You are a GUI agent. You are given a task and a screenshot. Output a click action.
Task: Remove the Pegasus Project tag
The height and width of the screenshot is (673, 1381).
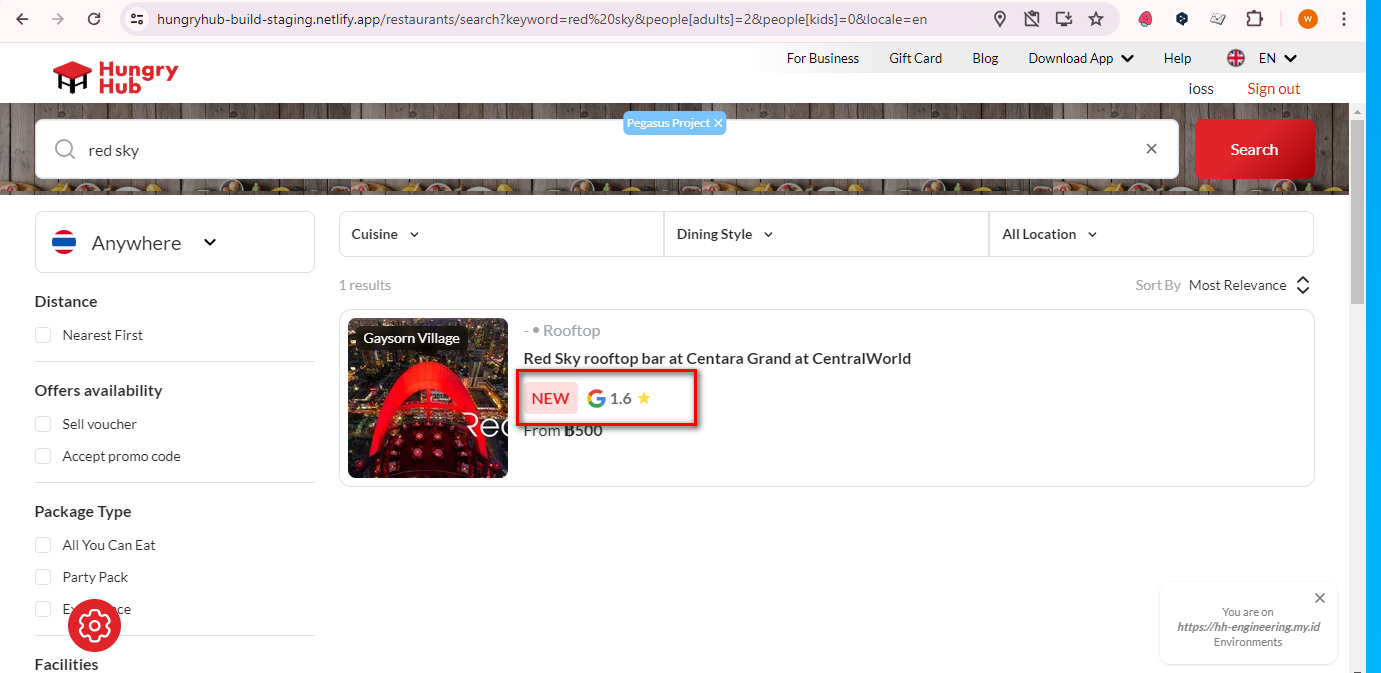(718, 123)
